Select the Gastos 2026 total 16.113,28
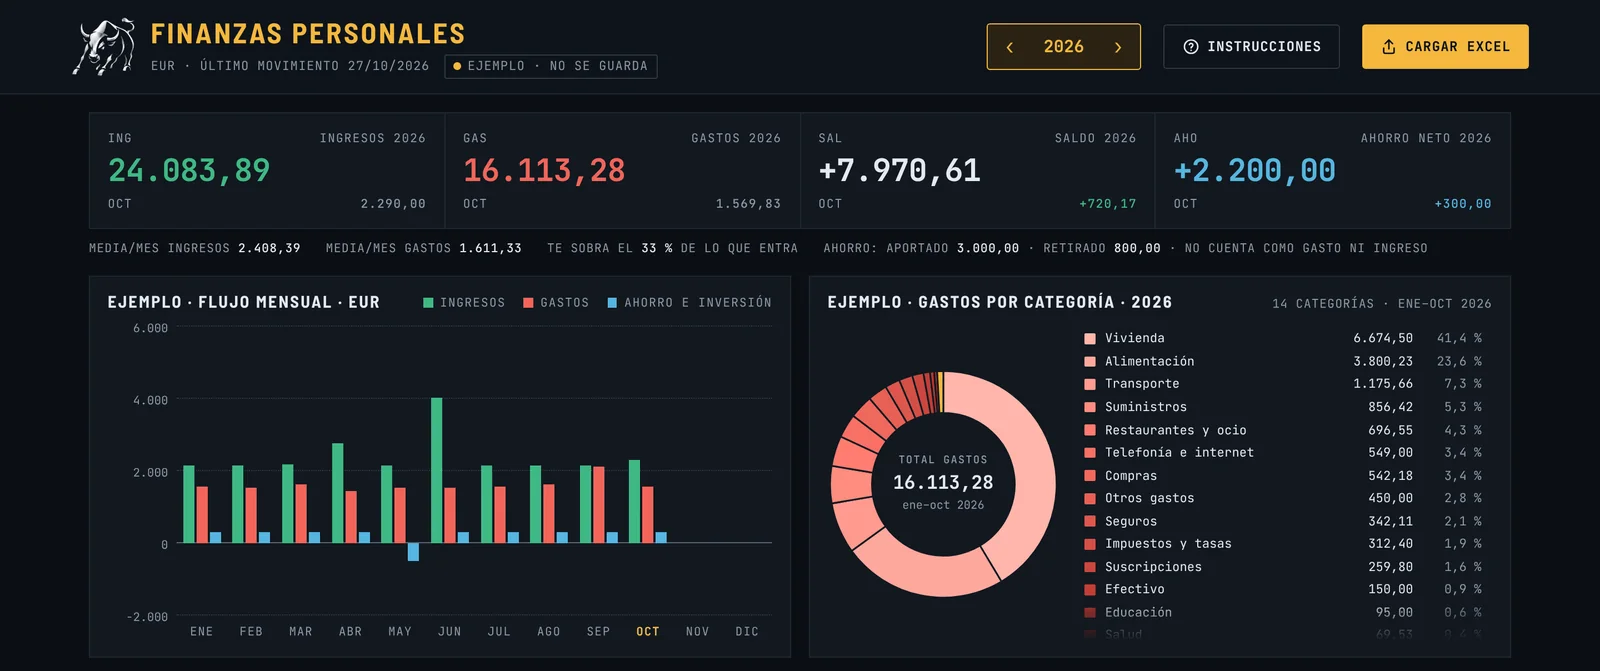This screenshot has height=671, width=1600. [x=544, y=171]
